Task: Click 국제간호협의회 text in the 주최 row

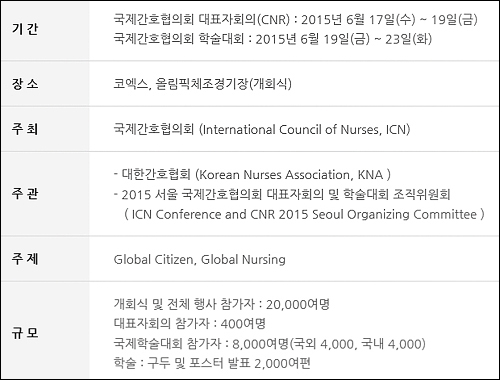Action: [x=154, y=129]
